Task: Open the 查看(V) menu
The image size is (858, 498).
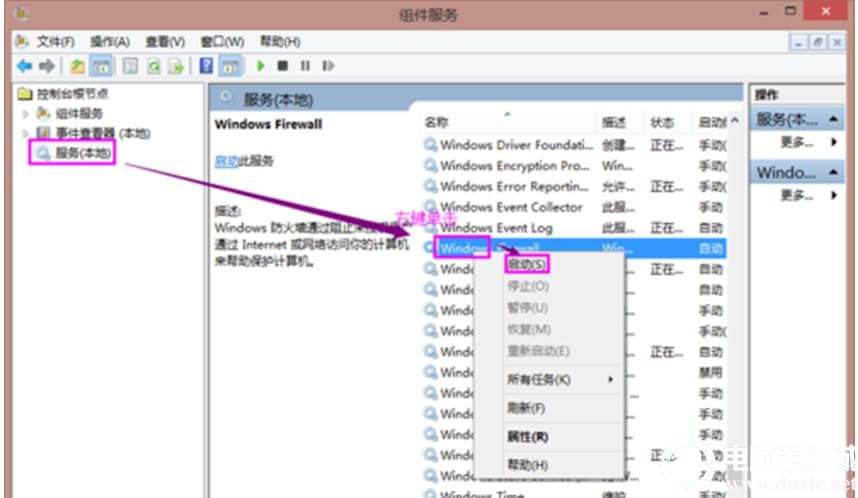Action: pyautogui.click(x=165, y=42)
